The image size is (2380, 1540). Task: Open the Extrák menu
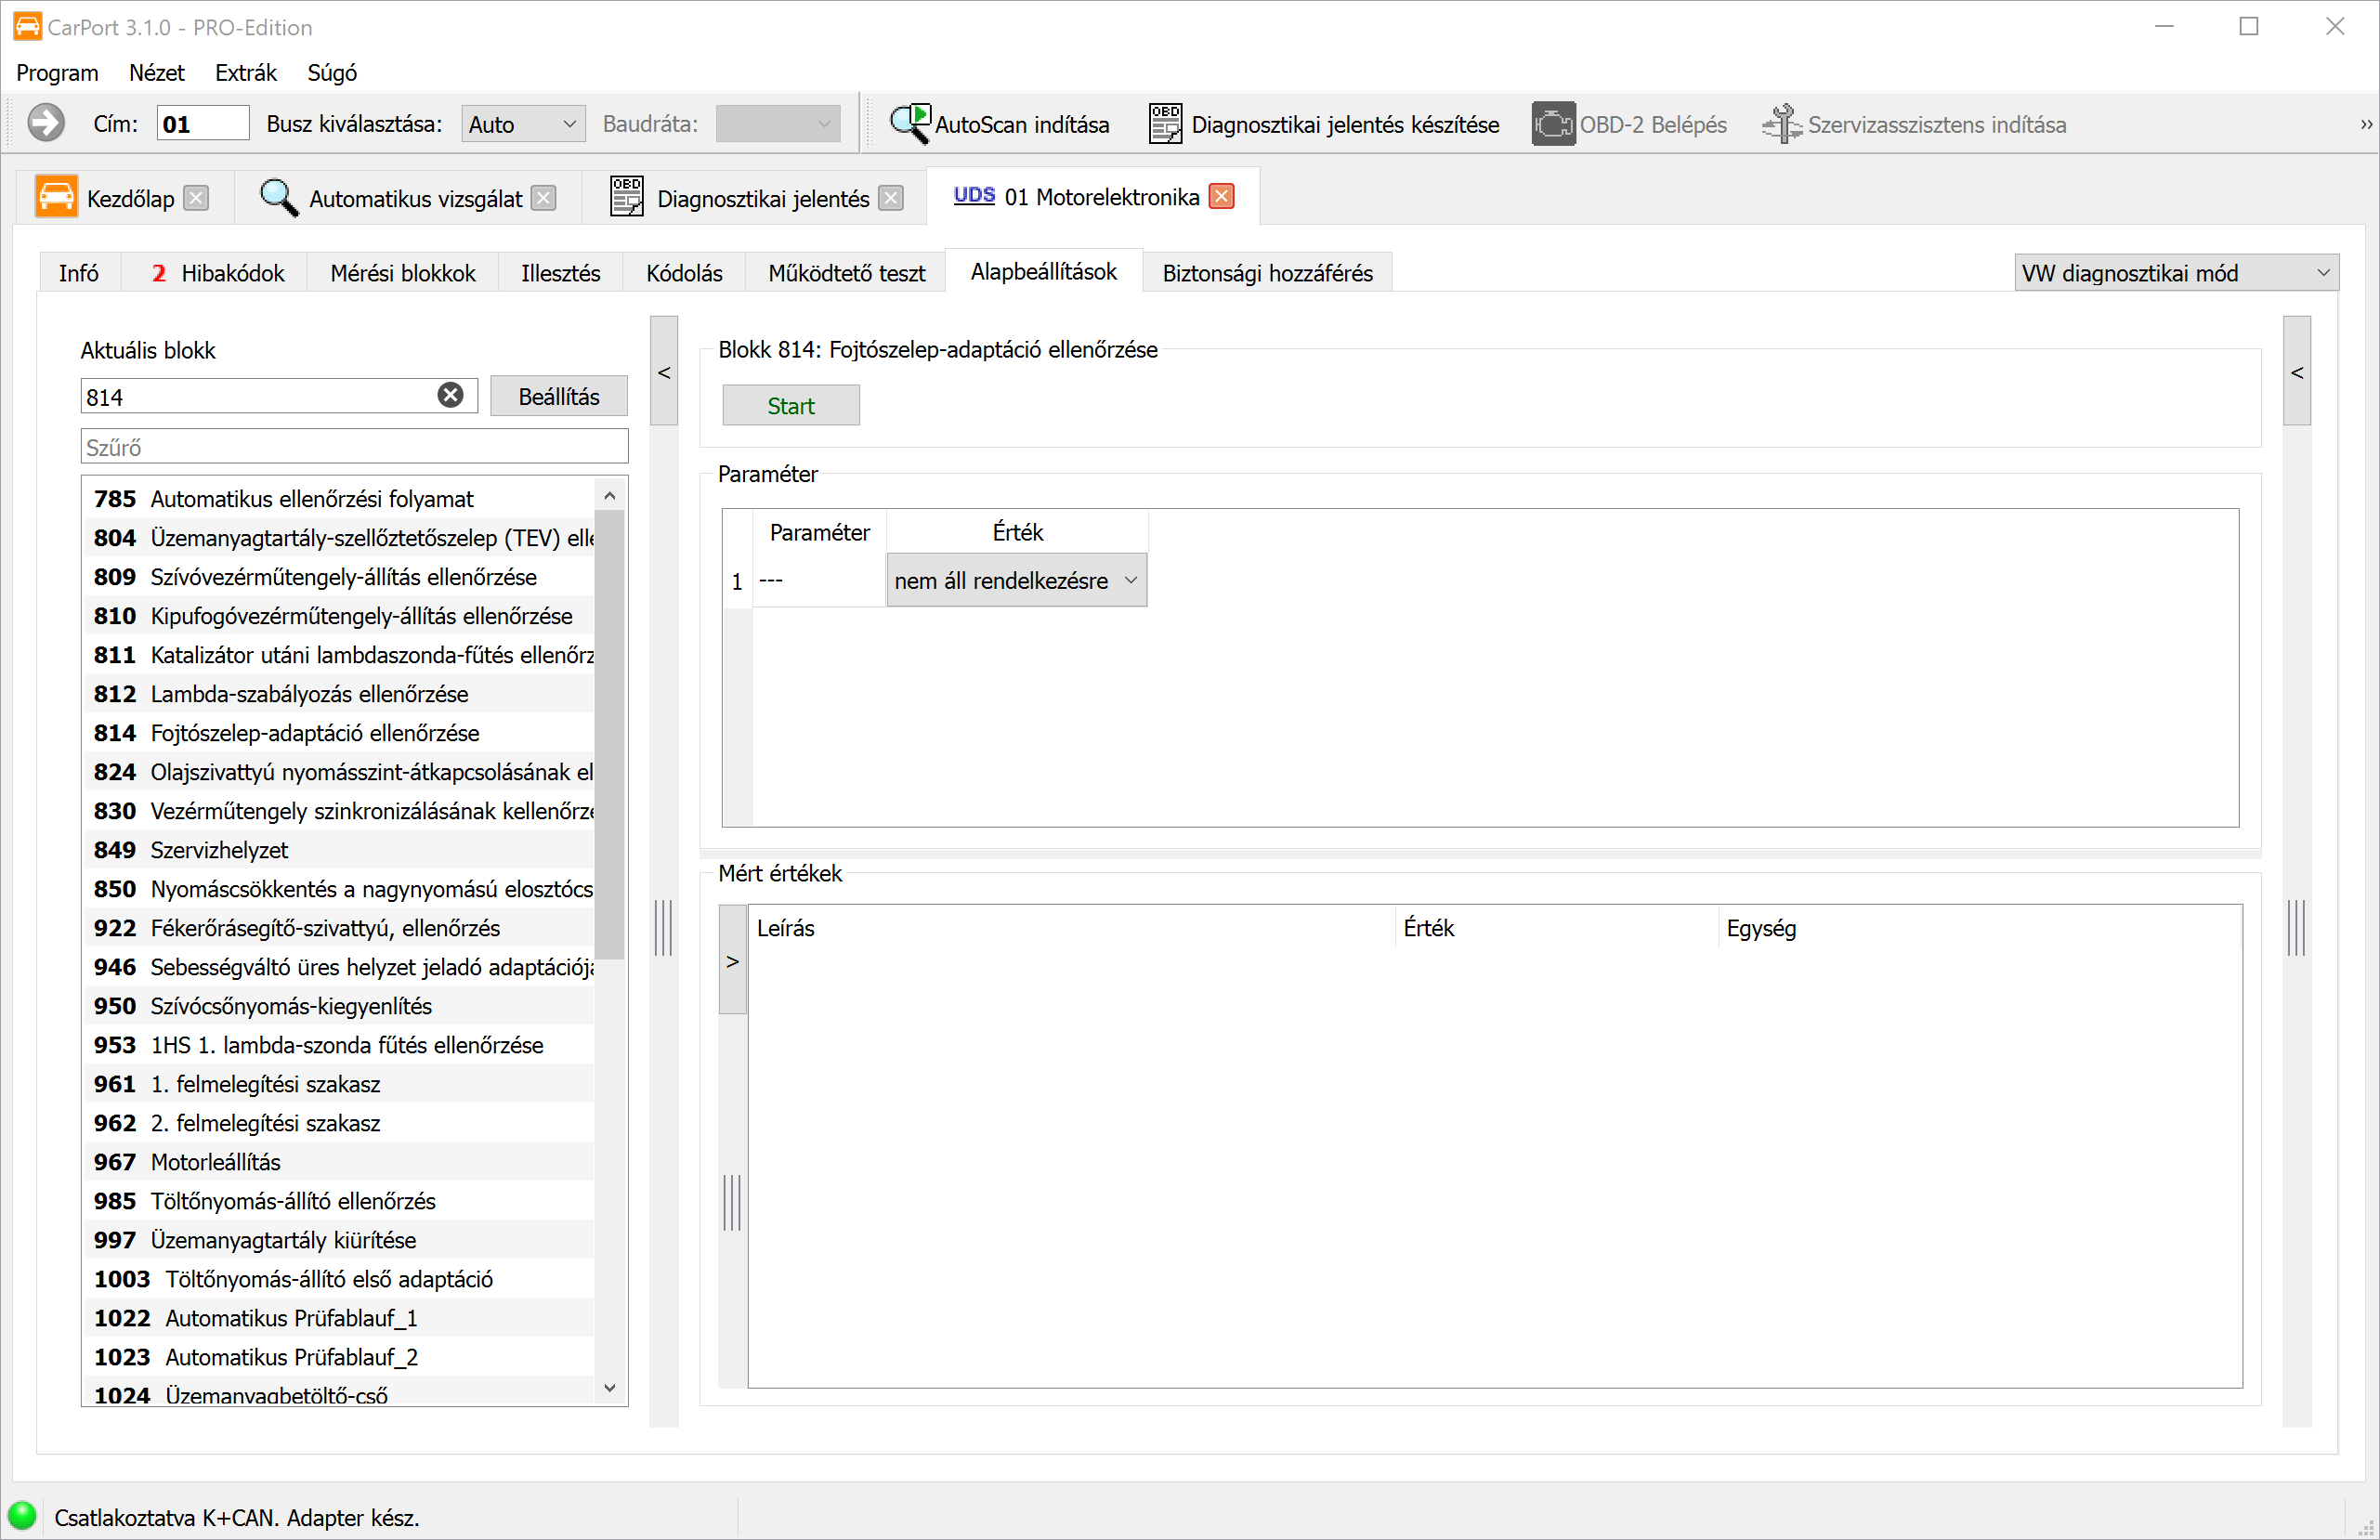tap(246, 73)
